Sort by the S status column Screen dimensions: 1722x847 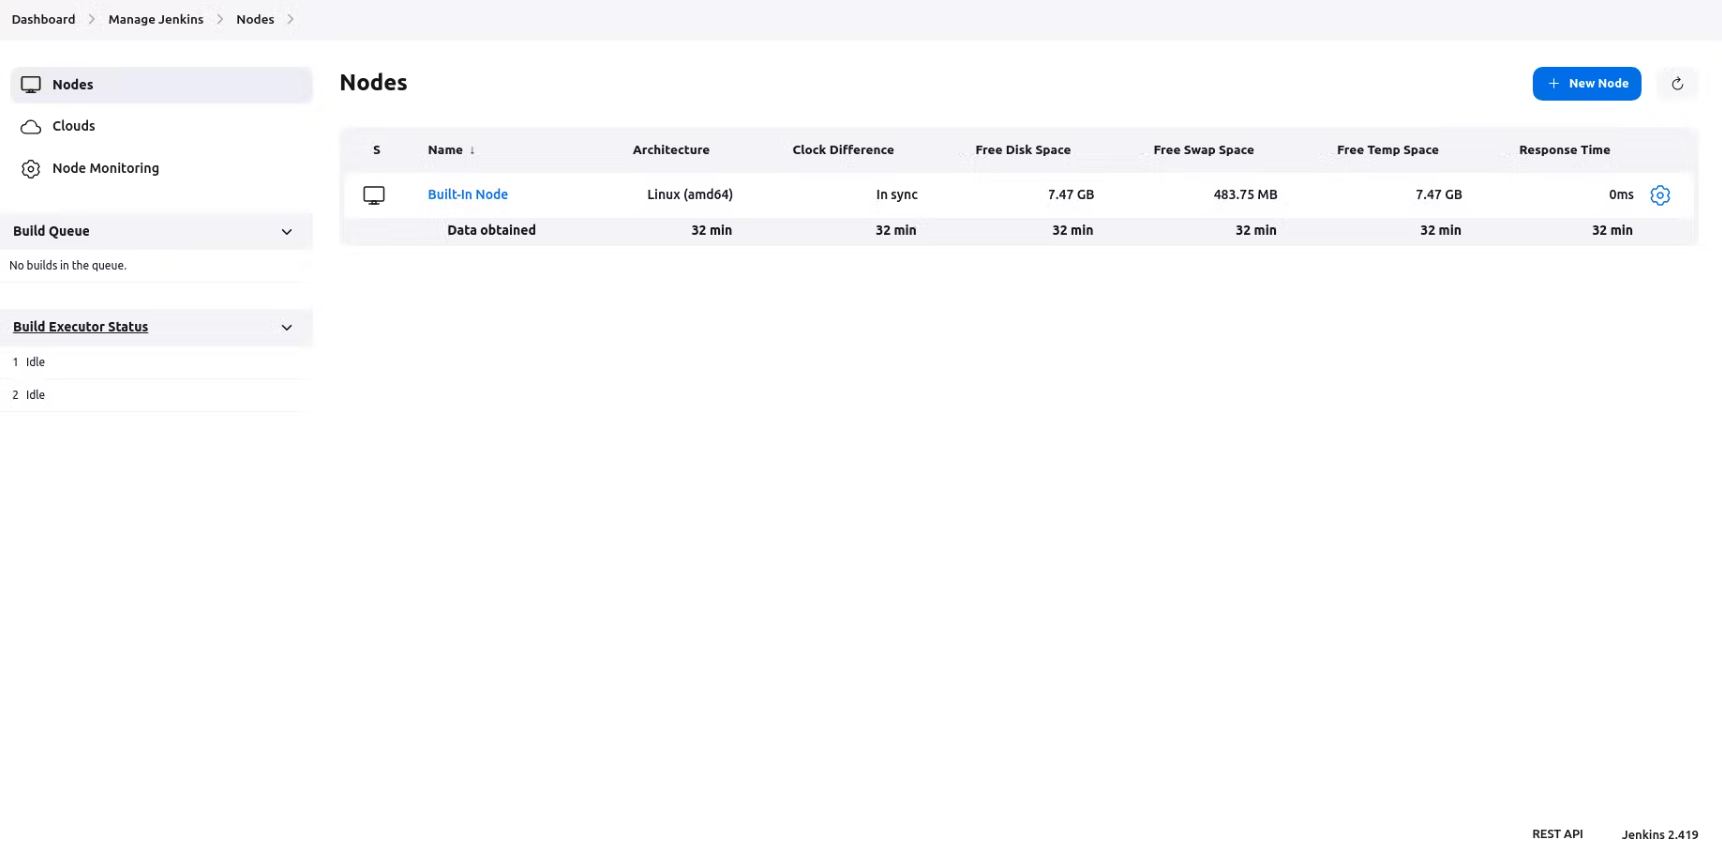click(x=377, y=150)
